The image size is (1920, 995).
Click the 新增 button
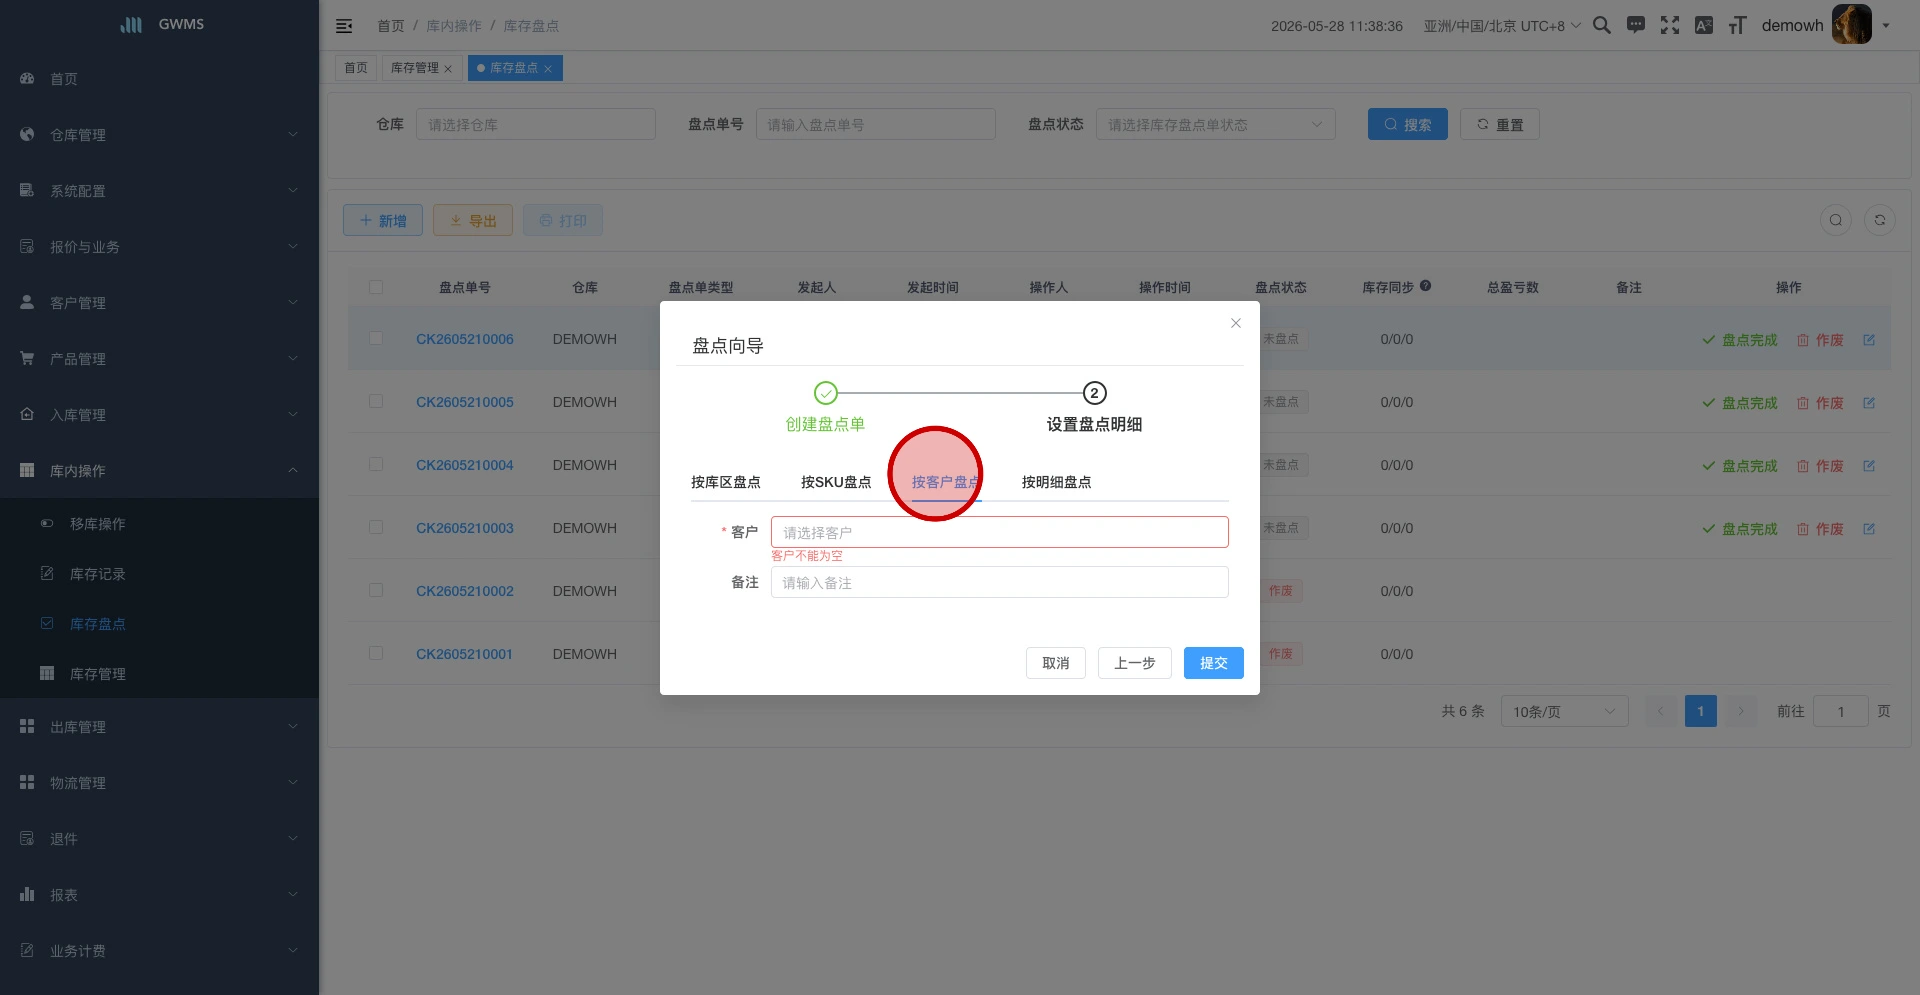tap(383, 220)
